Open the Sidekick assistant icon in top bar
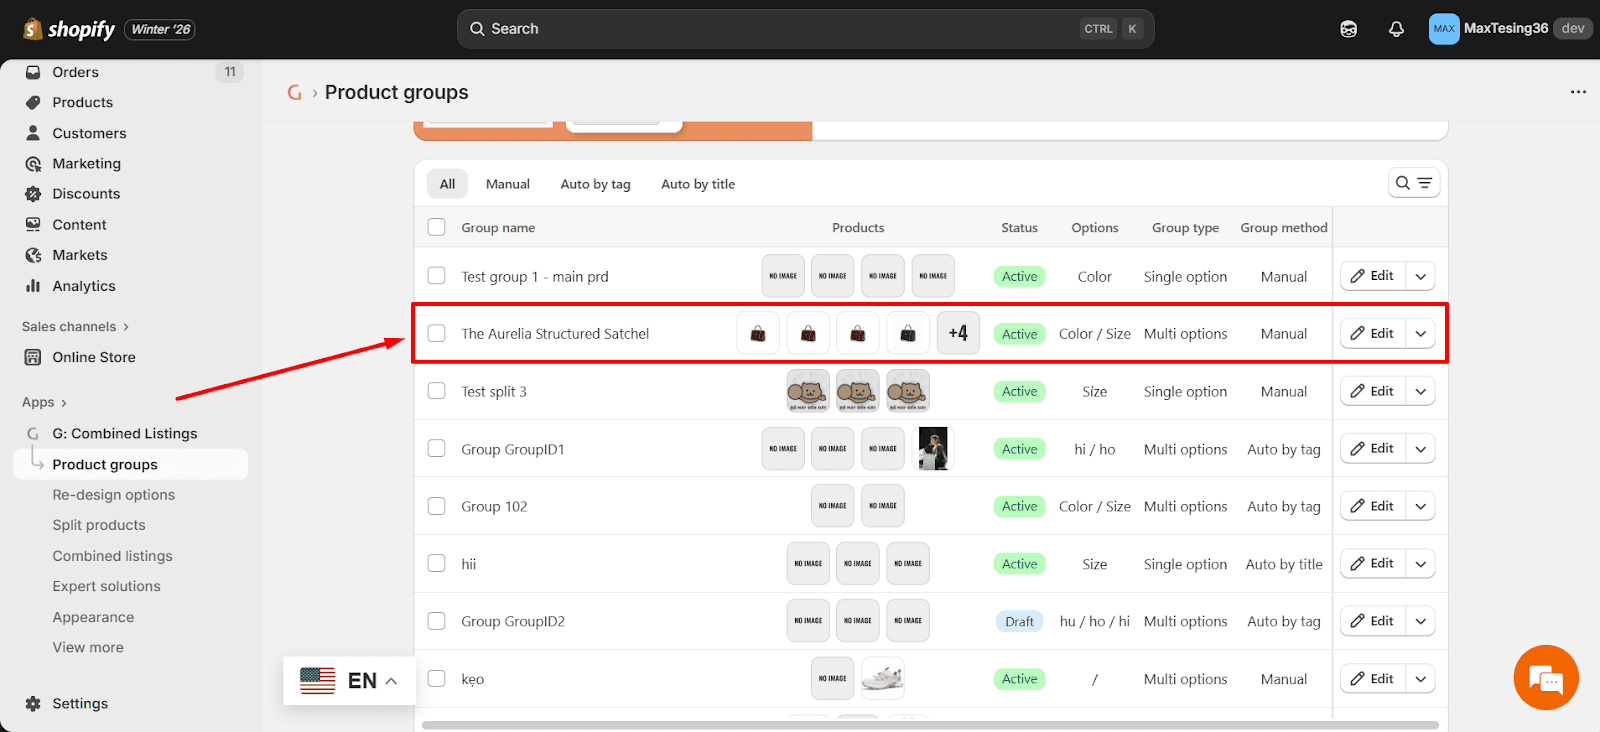This screenshot has width=1600, height=732. 1348,29
